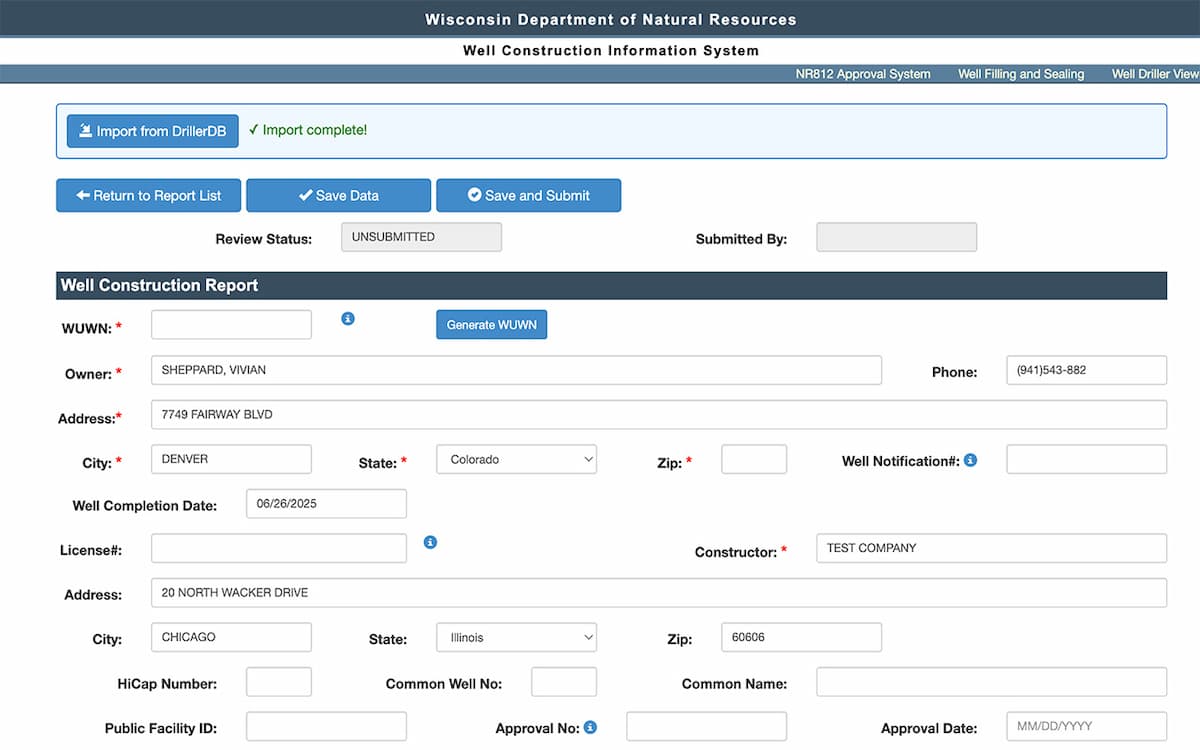
Task: Click the HiCap Number input box
Action: [278, 683]
